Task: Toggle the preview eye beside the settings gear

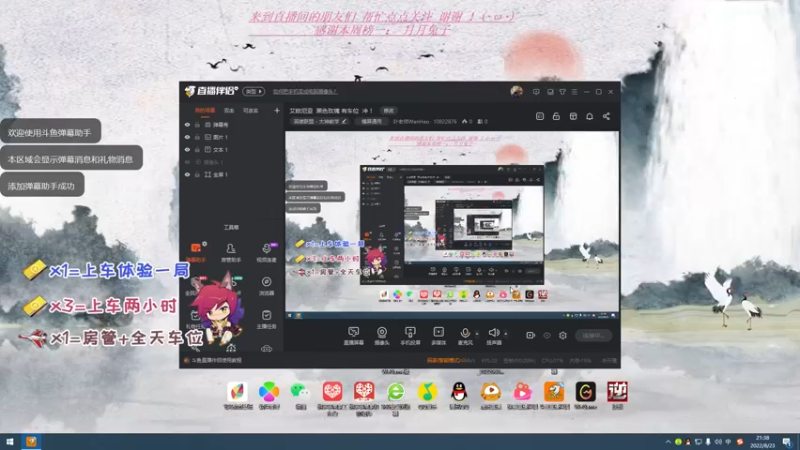Action: tap(547, 335)
